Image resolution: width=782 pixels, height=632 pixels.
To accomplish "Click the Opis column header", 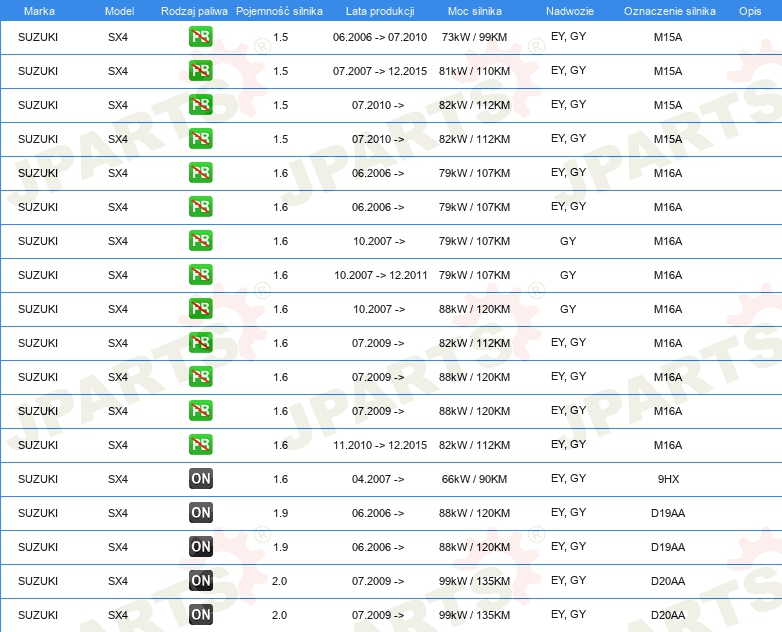I will point(750,11).
